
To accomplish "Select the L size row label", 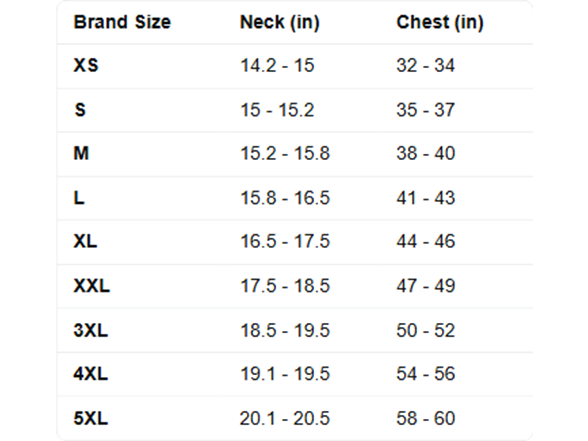I will (x=79, y=198).
